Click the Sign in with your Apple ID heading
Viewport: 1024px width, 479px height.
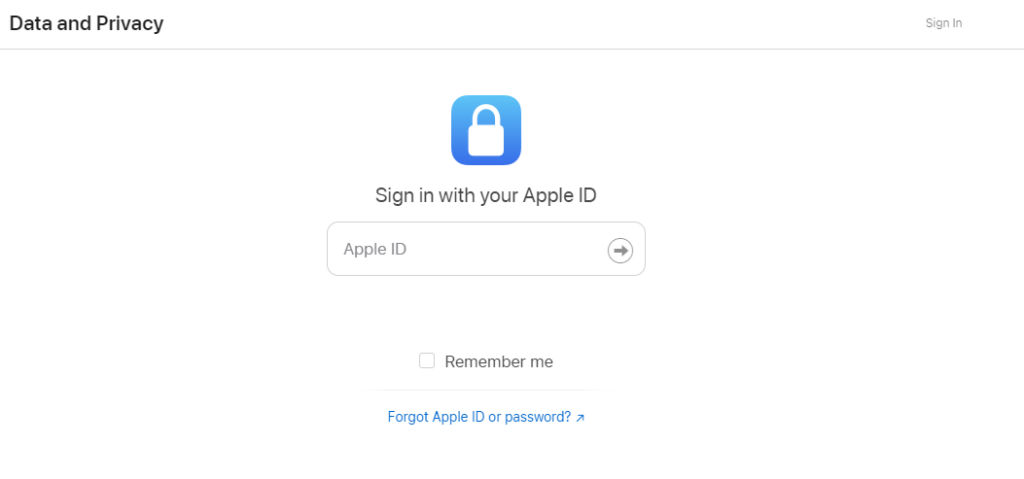[x=486, y=195]
